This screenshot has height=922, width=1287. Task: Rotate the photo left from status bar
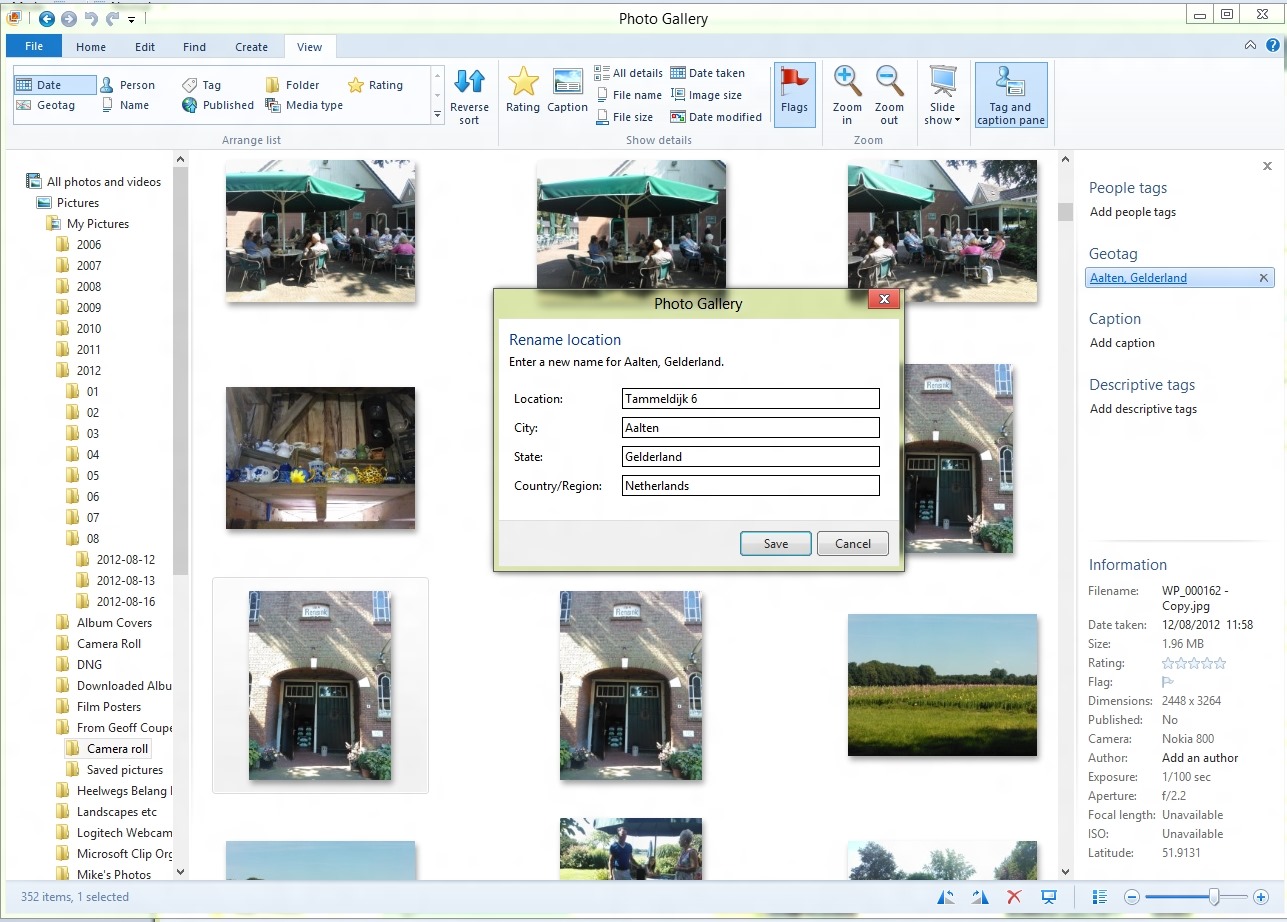[946, 897]
